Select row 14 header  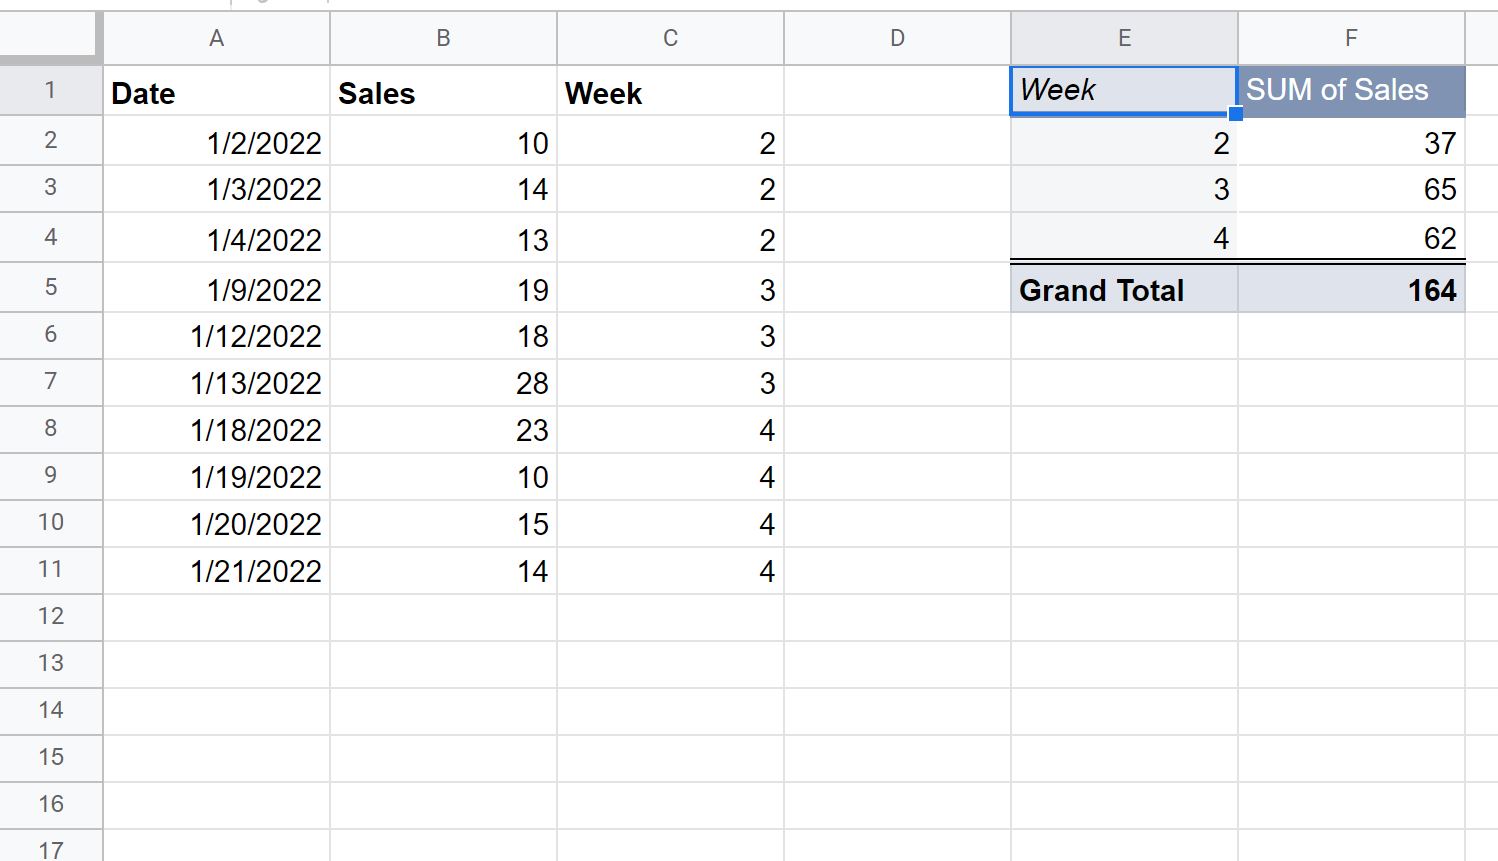tap(51, 711)
